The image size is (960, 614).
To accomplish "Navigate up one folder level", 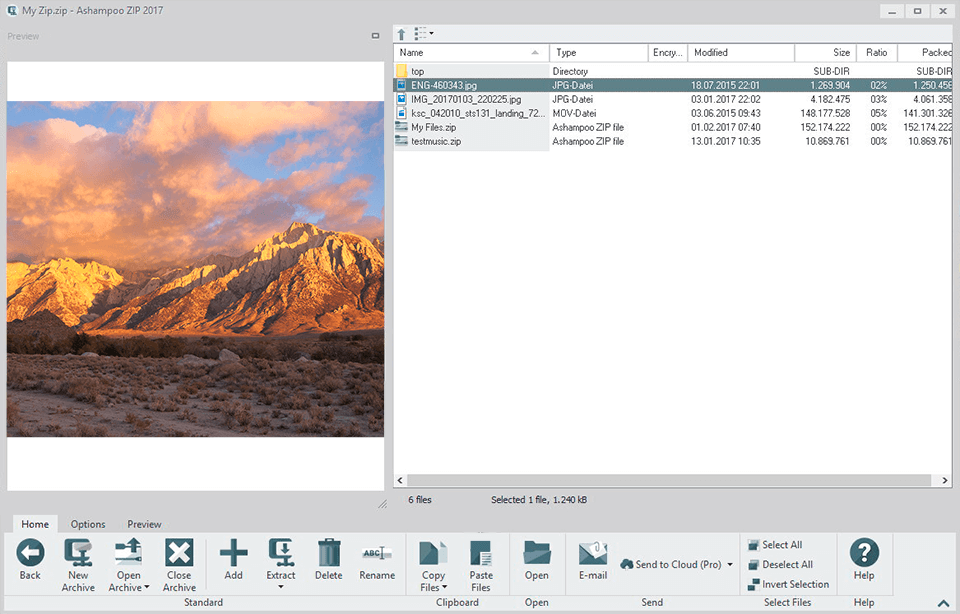I will click(x=401, y=33).
